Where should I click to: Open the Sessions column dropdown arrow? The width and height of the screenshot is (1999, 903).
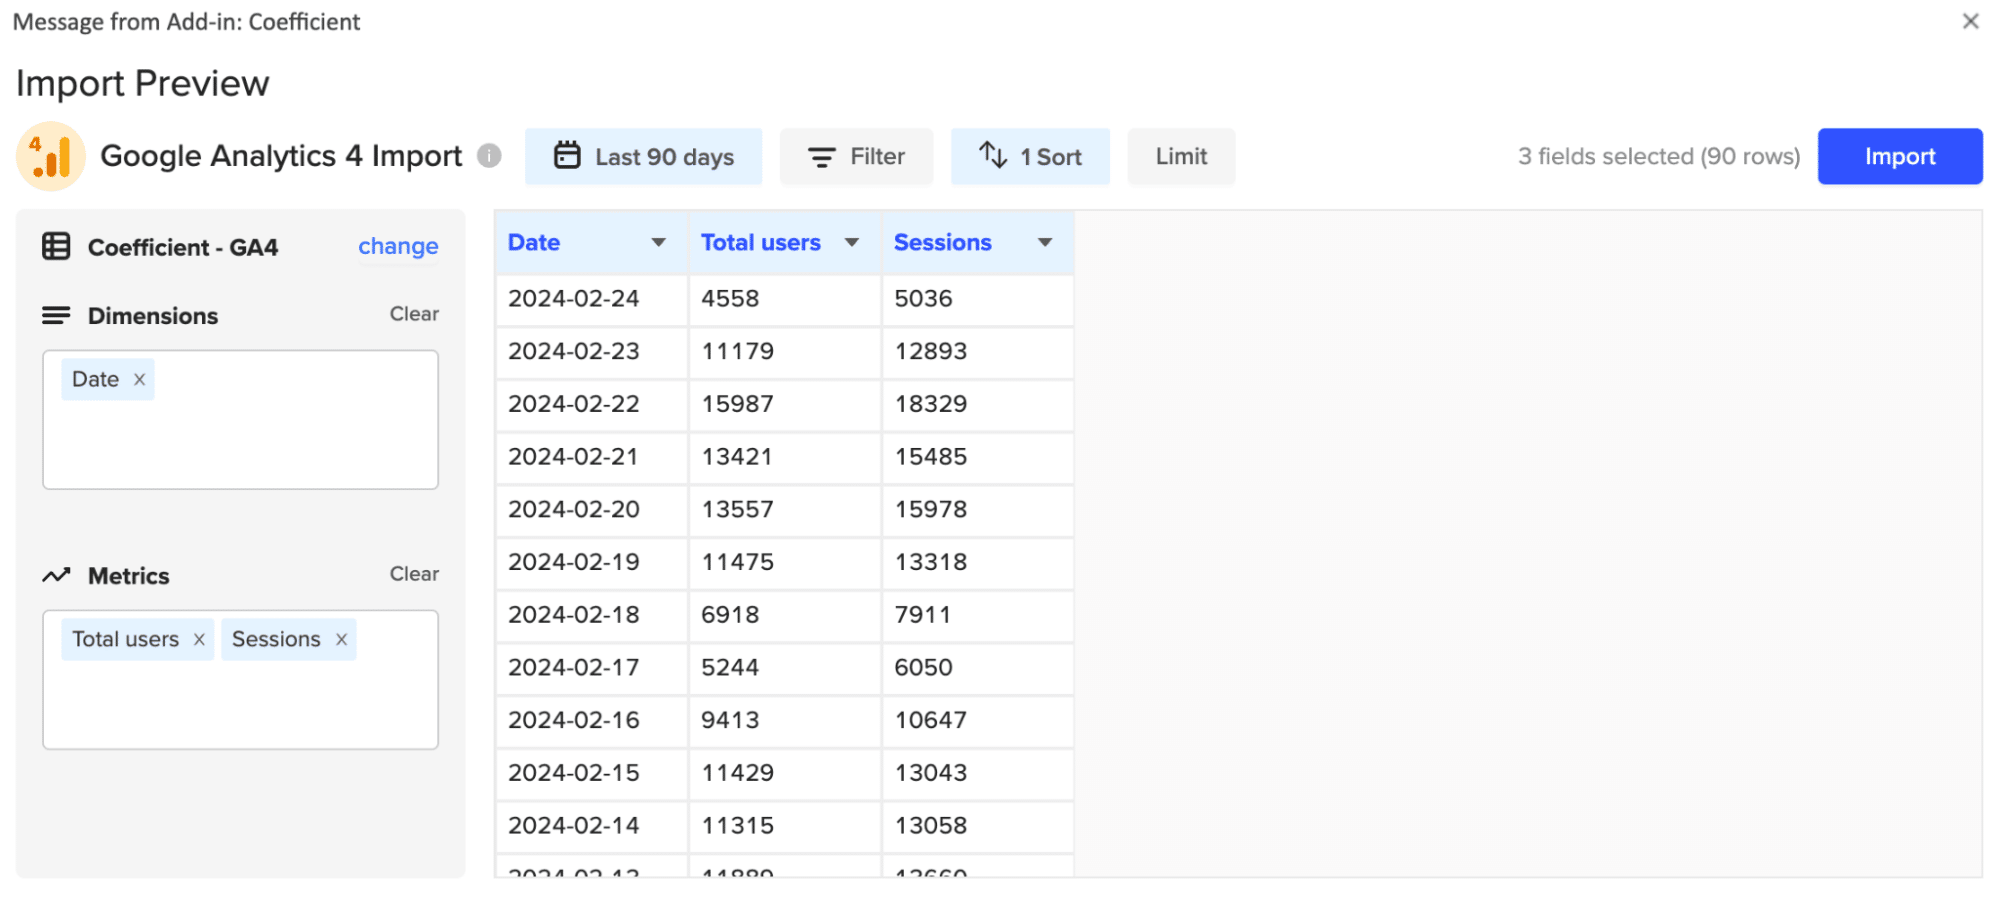[1045, 243]
